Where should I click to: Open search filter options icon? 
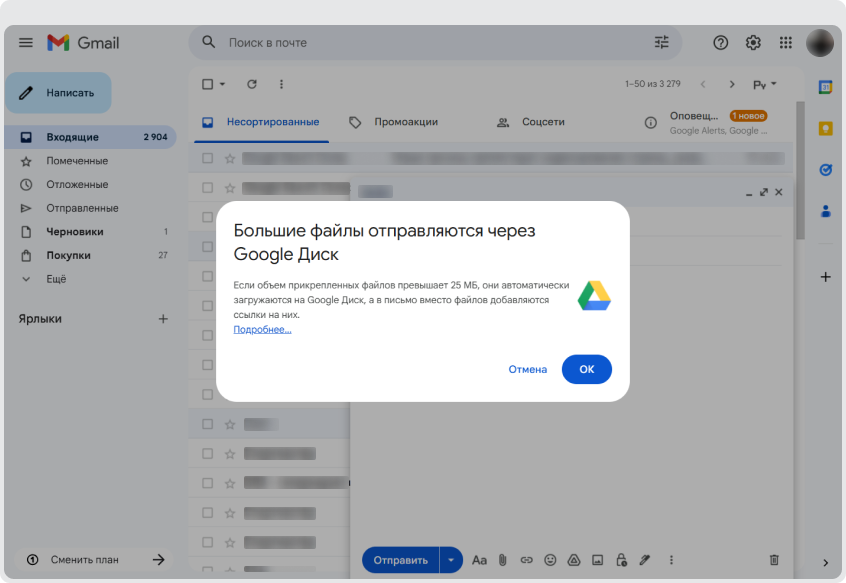[x=661, y=42]
